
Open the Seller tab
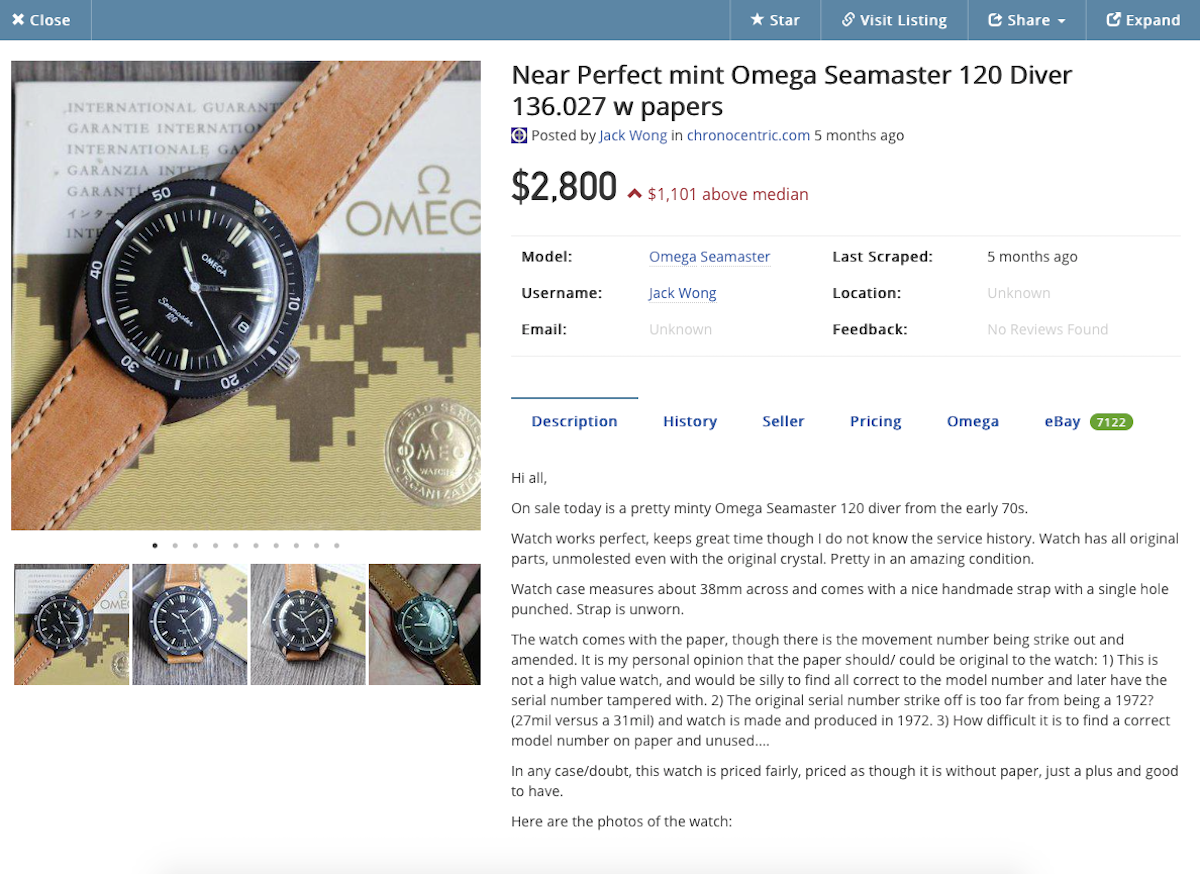(783, 421)
